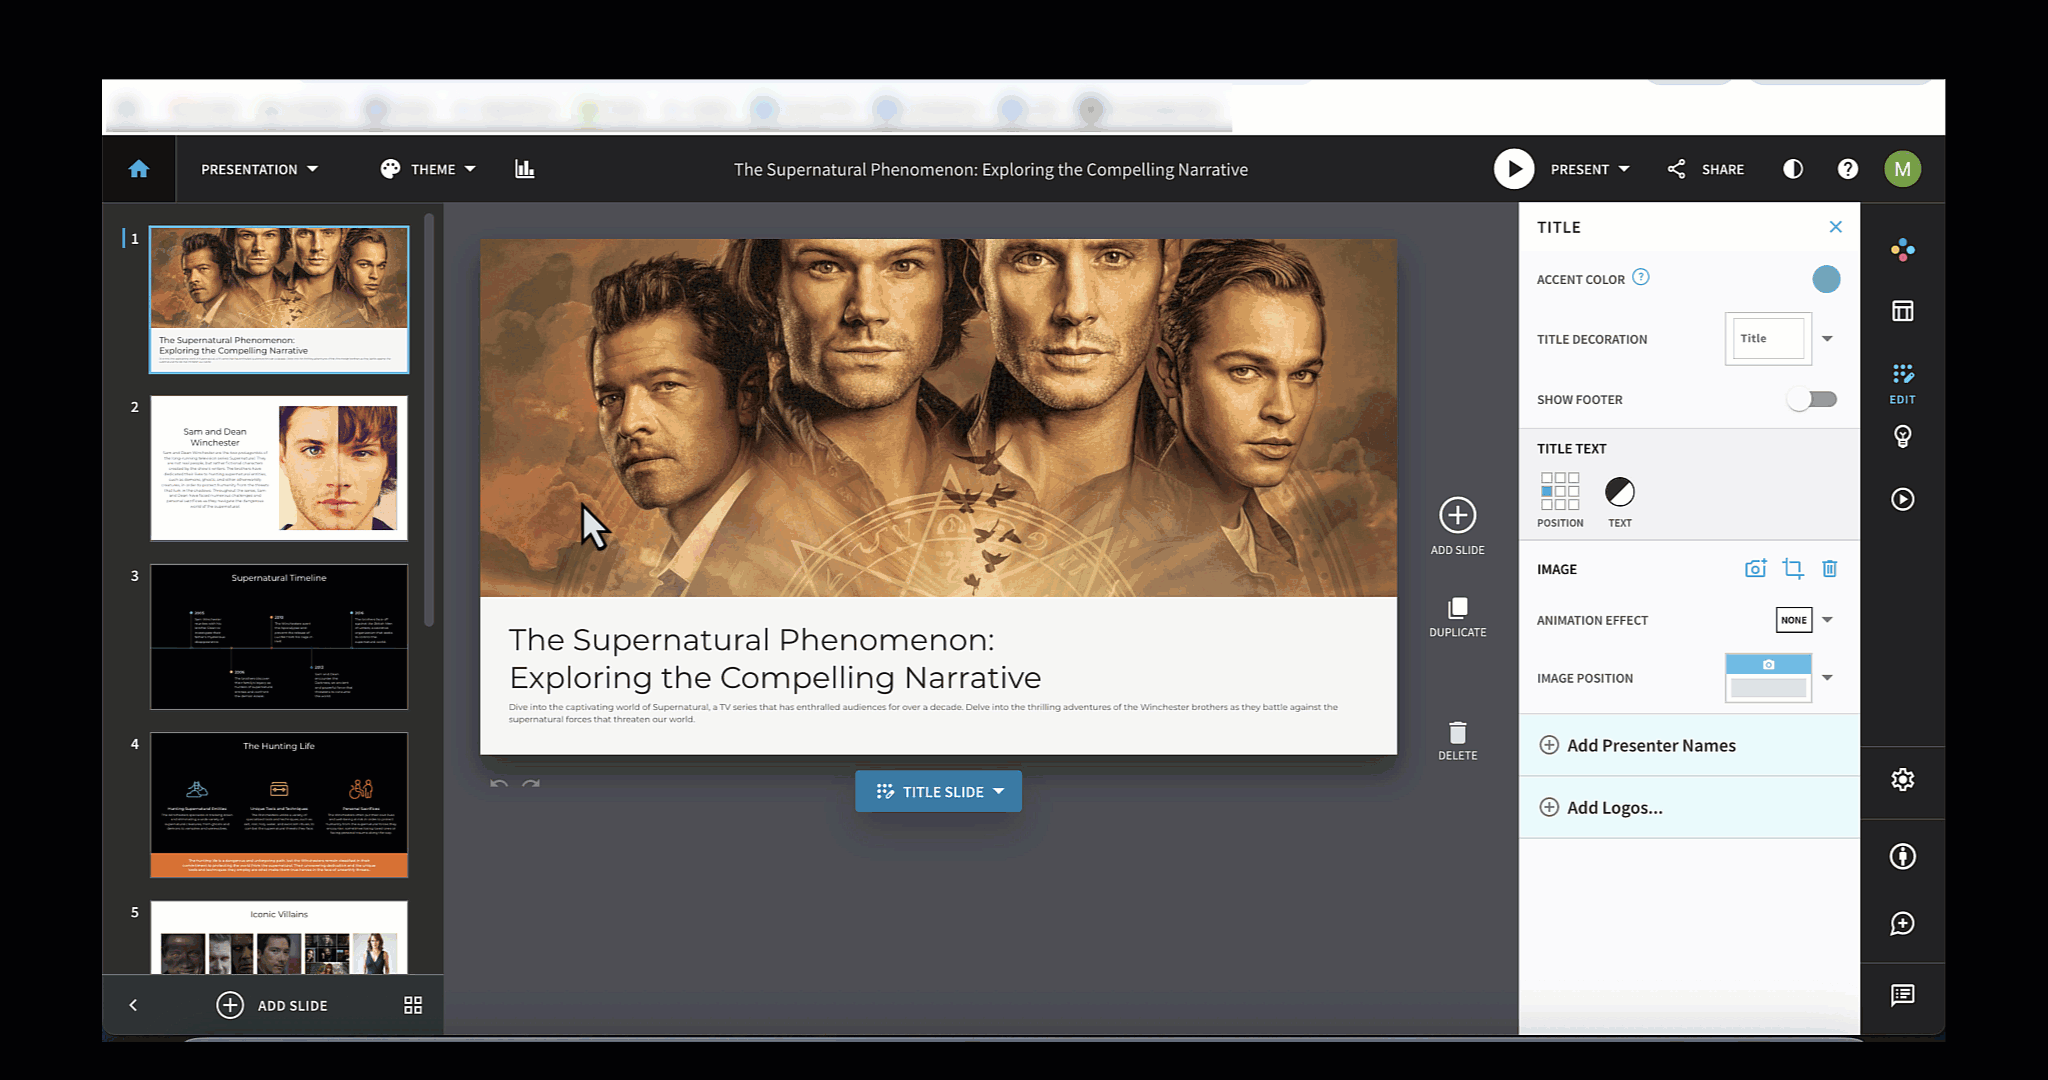Toggle the dark mode contrast icon
The width and height of the screenshot is (2048, 1080).
point(1793,169)
